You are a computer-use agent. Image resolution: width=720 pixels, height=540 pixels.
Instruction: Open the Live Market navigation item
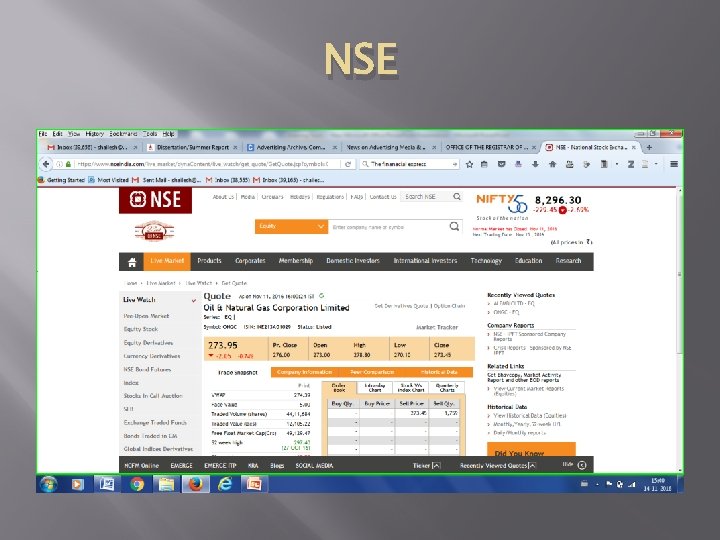tap(167, 261)
